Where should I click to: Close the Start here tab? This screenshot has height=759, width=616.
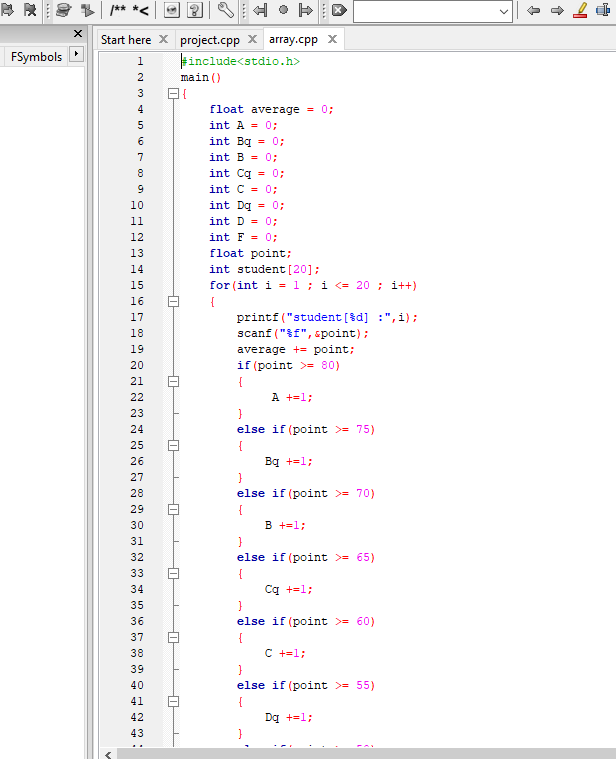[163, 40]
